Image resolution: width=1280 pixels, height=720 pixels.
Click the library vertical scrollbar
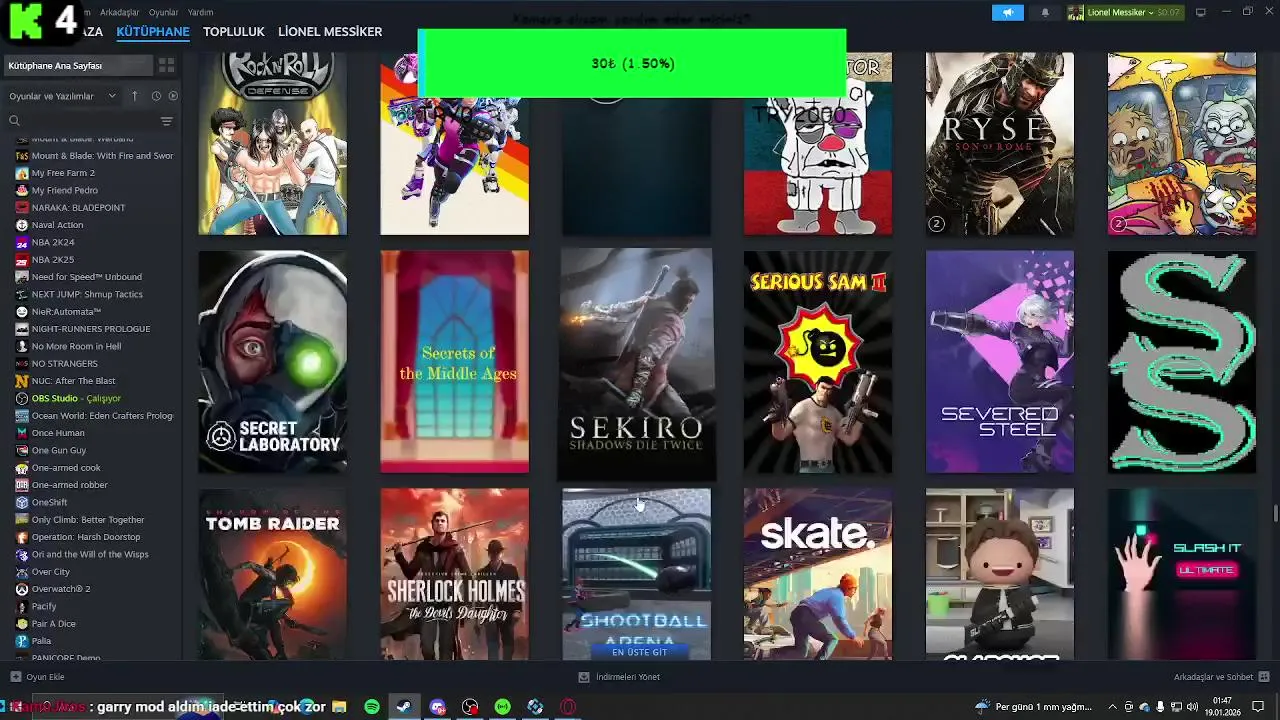click(1275, 514)
